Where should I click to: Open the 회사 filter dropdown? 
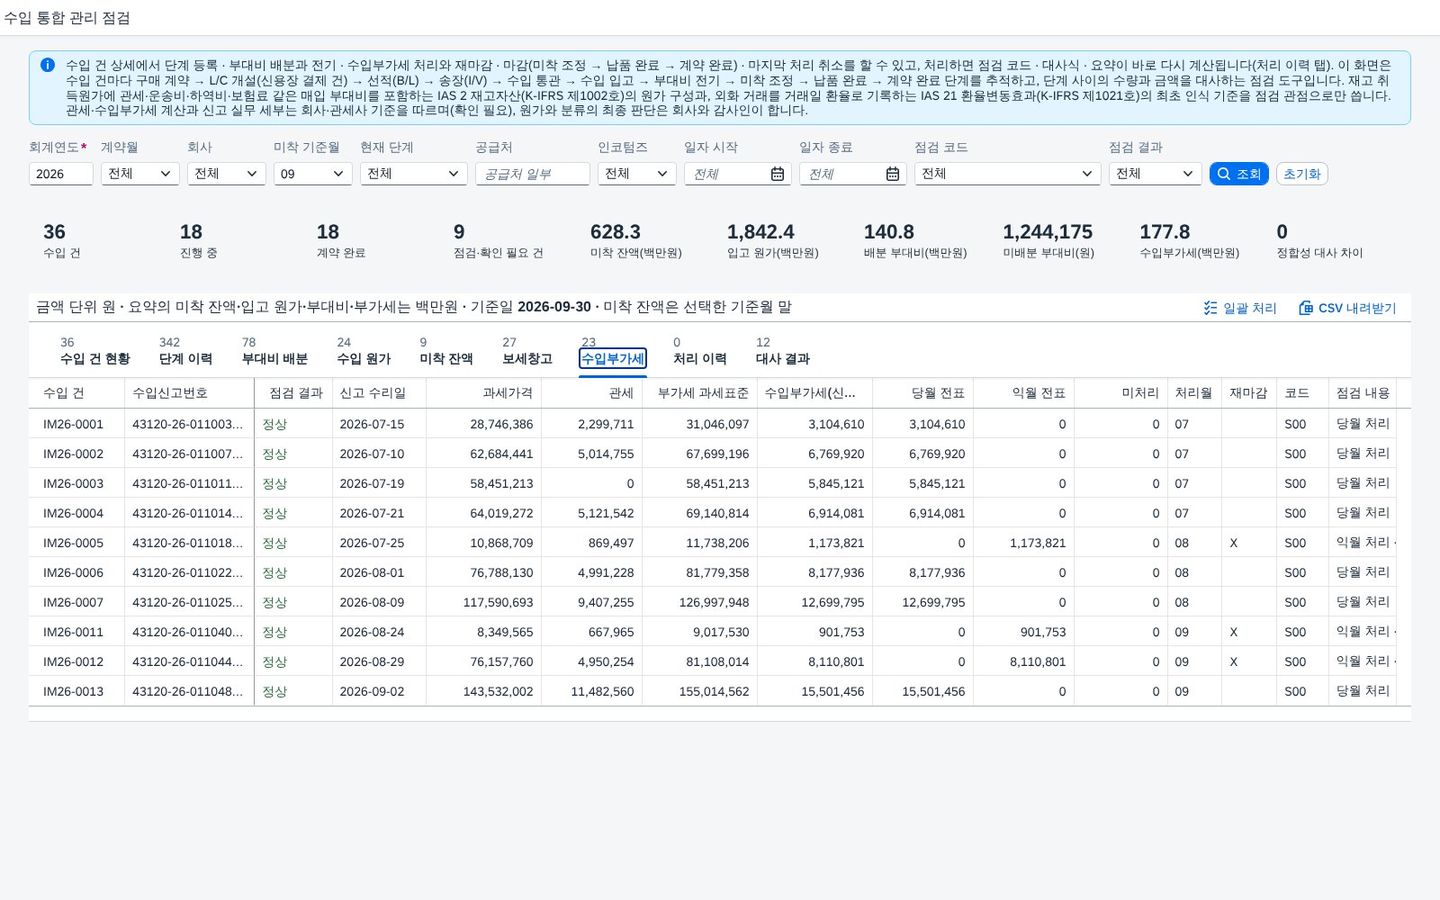pos(226,174)
